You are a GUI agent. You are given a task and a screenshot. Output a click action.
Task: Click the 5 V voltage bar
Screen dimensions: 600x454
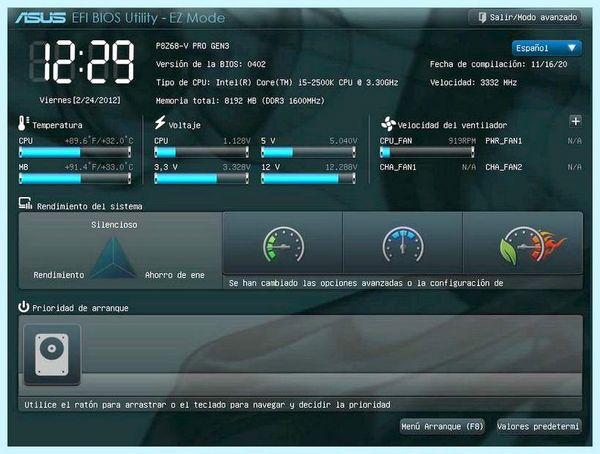(x=308, y=152)
